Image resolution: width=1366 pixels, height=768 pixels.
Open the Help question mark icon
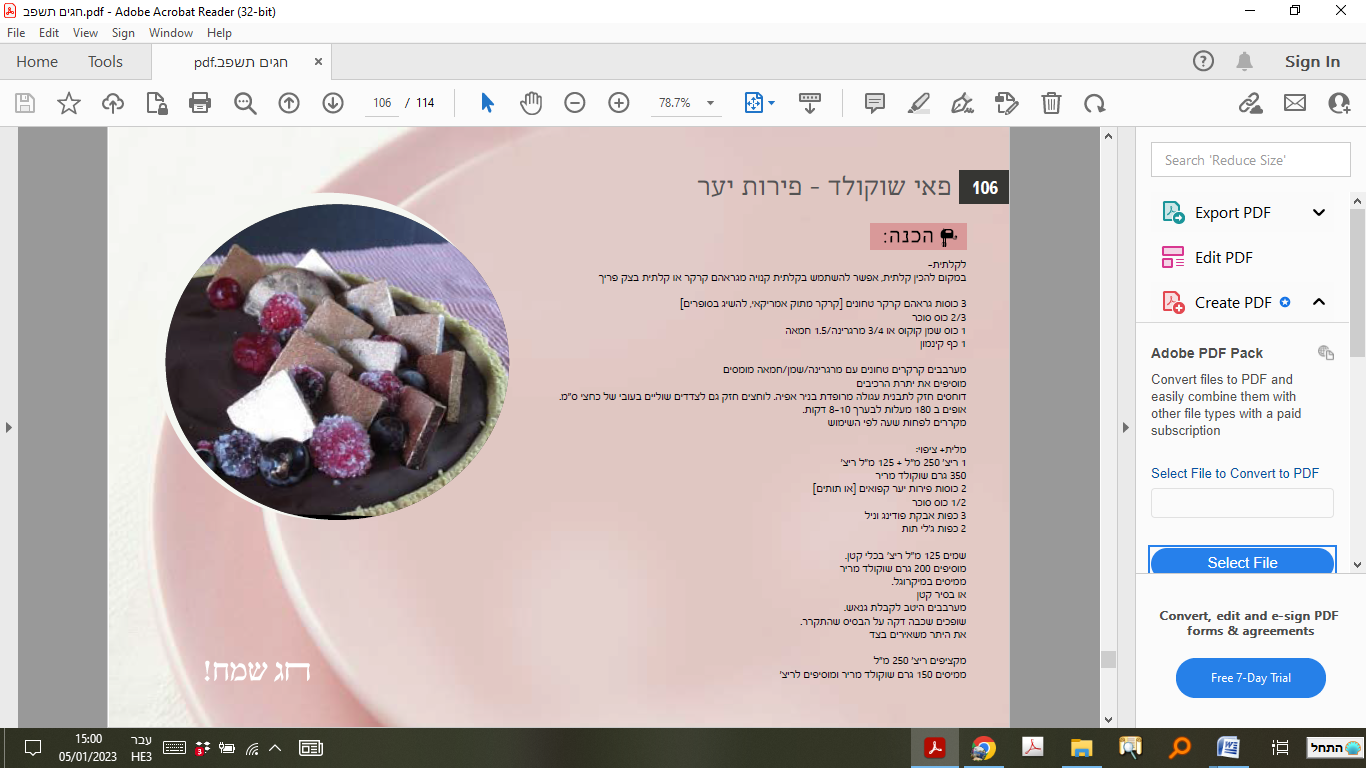(1204, 61)
